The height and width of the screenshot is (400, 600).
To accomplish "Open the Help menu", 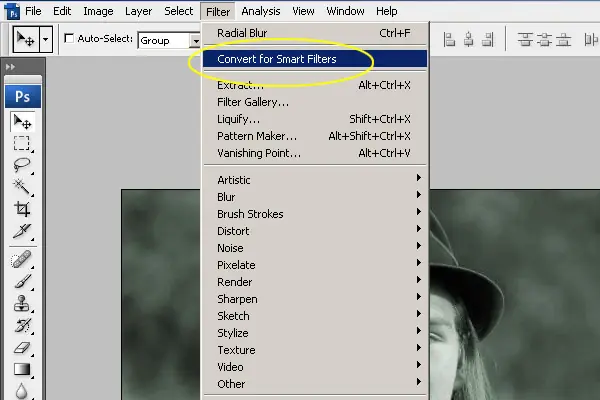I will tap(386, 11).
